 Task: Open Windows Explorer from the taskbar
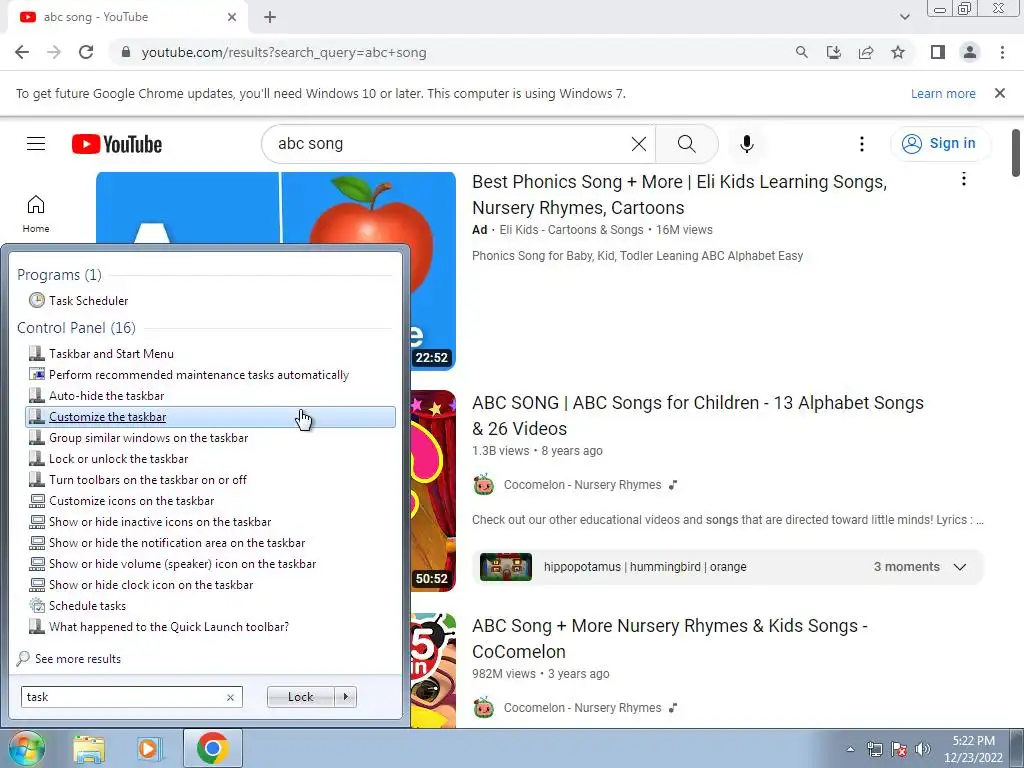(89, 749)
